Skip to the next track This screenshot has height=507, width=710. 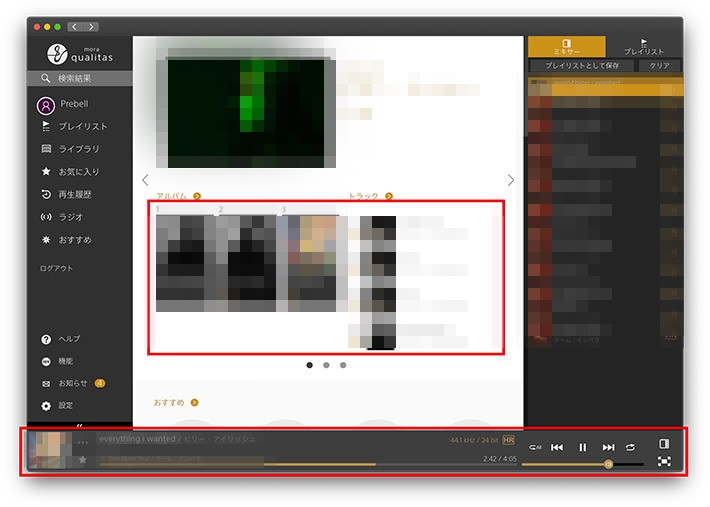click(608, 447)
